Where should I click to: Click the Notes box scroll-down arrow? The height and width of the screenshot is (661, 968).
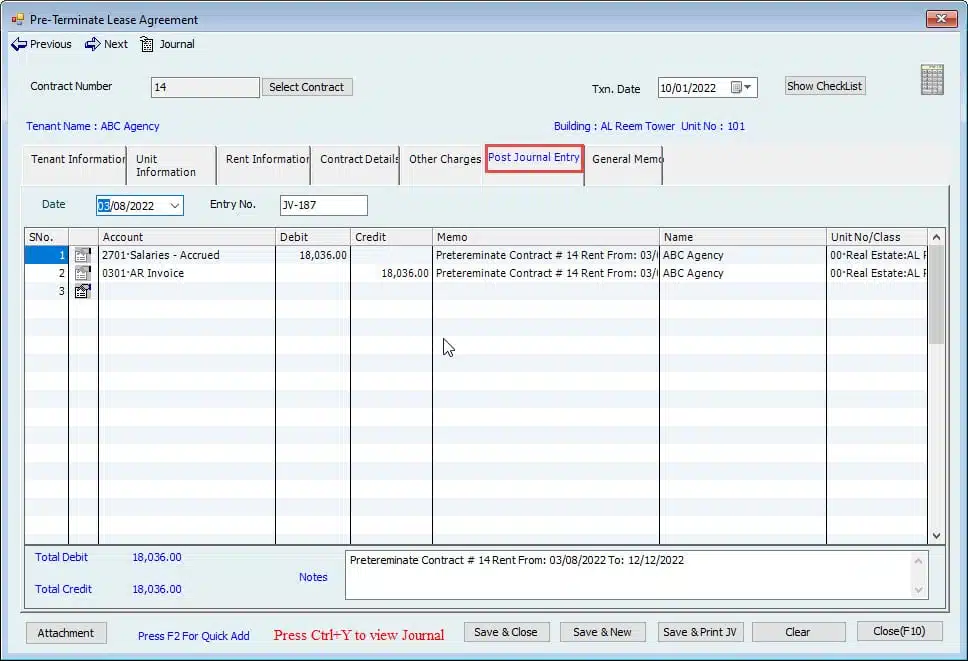coord(919,590)
